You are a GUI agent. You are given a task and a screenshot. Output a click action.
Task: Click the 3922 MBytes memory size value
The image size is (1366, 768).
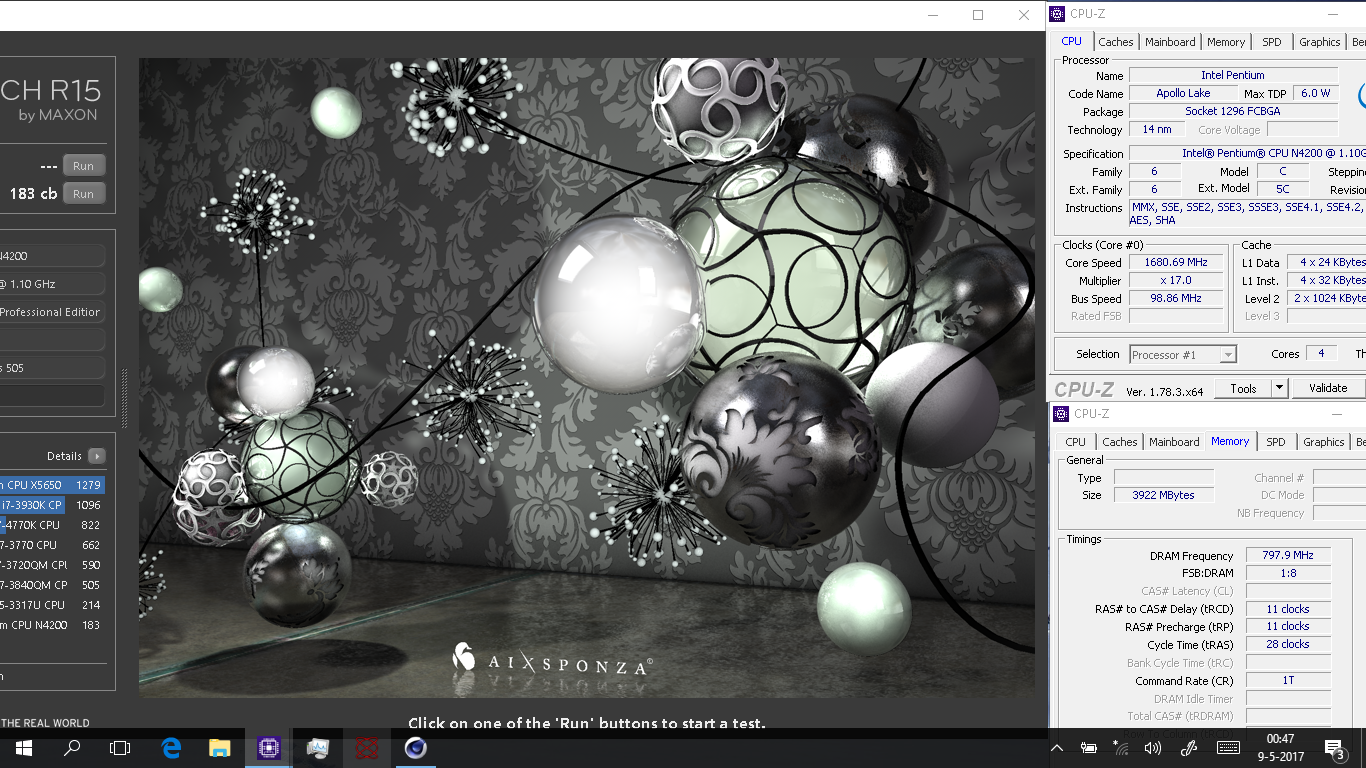coord(1163,495)
